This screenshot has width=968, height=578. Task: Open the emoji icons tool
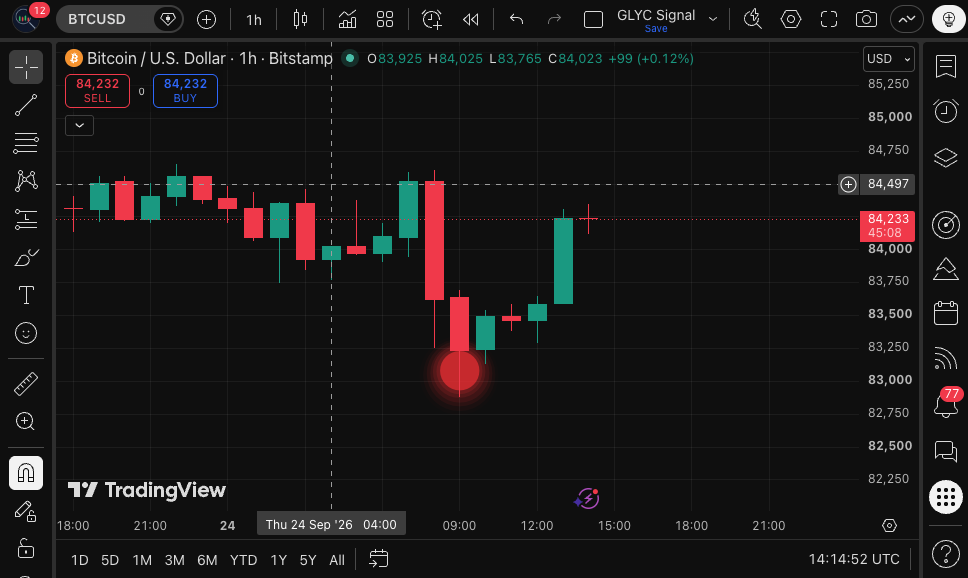[26, 333]
